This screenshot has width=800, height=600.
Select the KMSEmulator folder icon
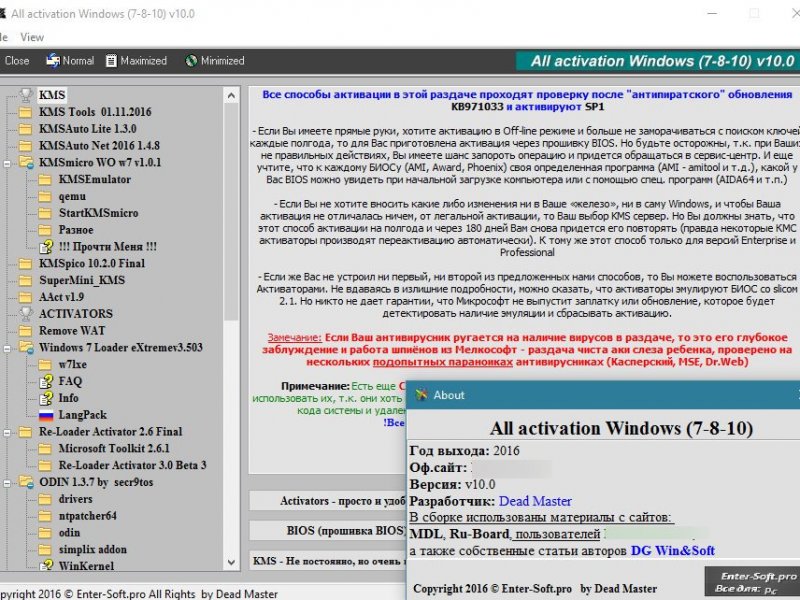pyautogui.click(x=45, y=180)
